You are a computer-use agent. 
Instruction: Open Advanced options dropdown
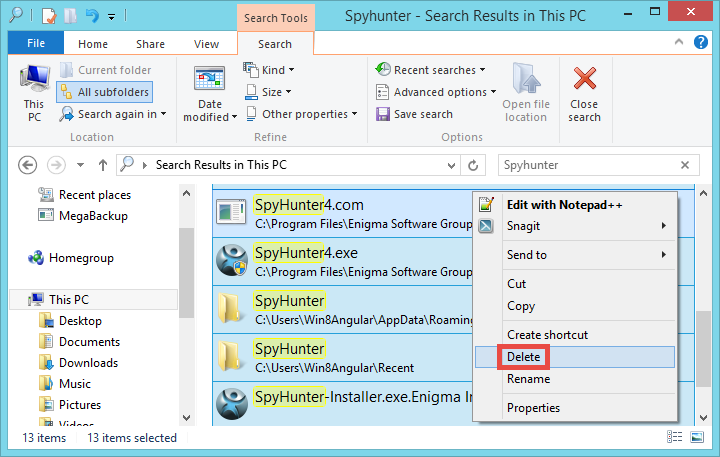pos(436,92)
